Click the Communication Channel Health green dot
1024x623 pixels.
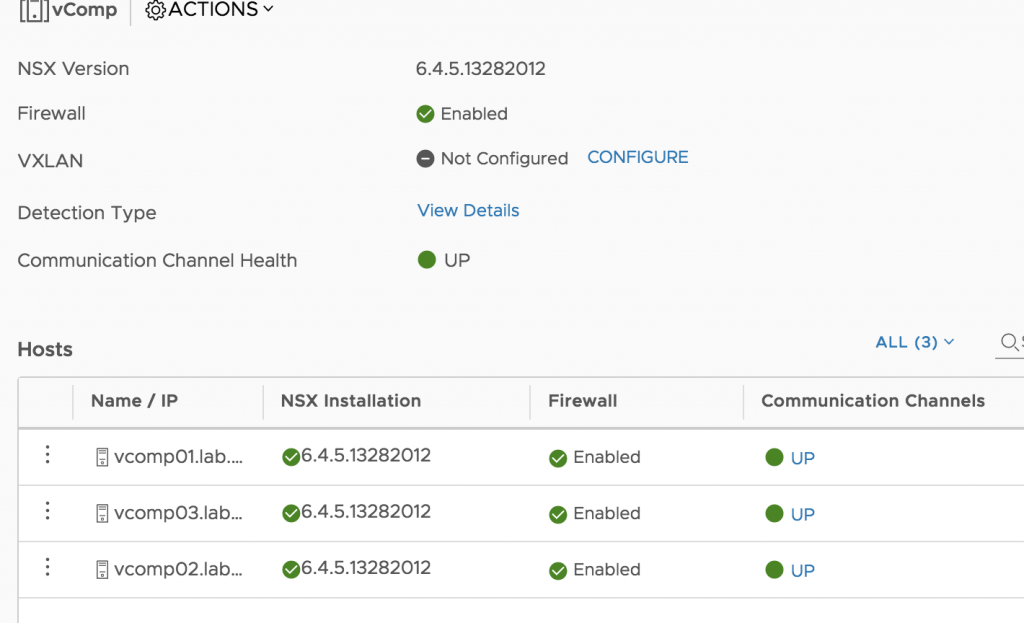pos(426,259)
